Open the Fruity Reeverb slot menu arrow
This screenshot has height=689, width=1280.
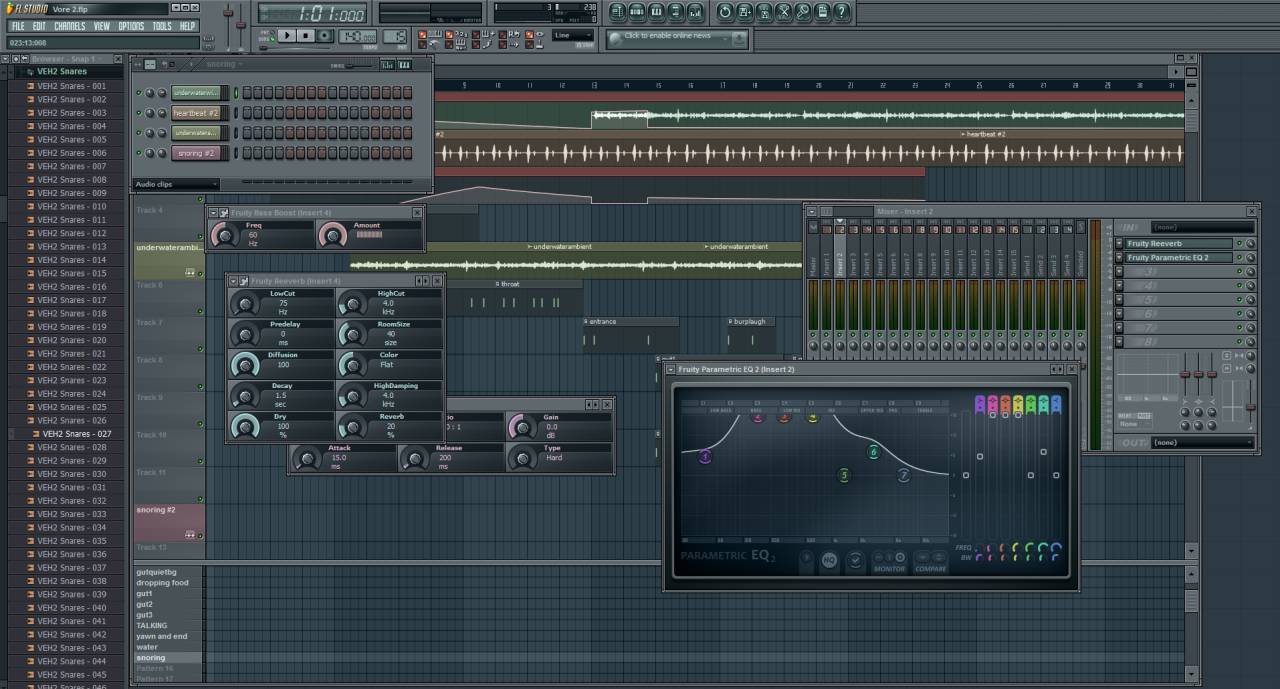(x=1119, y=243)
